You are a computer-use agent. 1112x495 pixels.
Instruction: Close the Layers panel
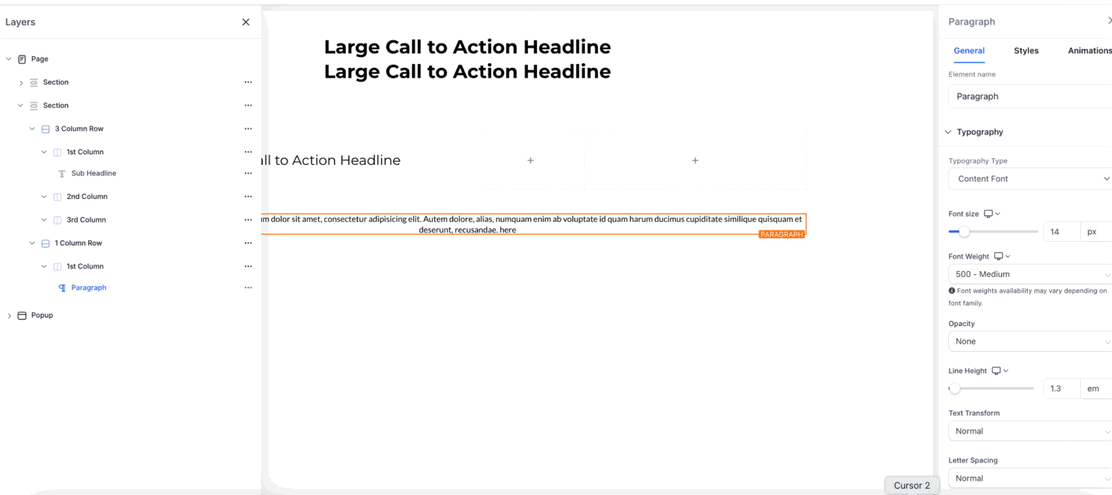pyautogui.click(x=245, y=22)
